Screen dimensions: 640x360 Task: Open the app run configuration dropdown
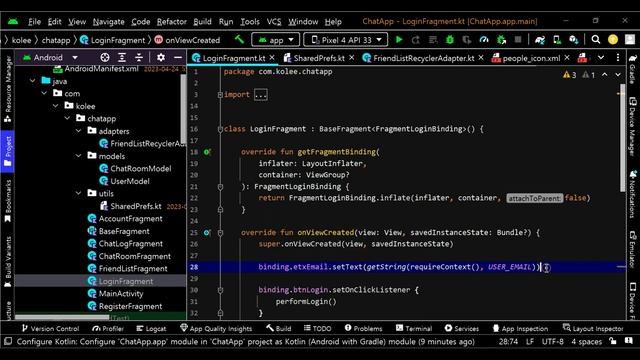click(276, 40)
